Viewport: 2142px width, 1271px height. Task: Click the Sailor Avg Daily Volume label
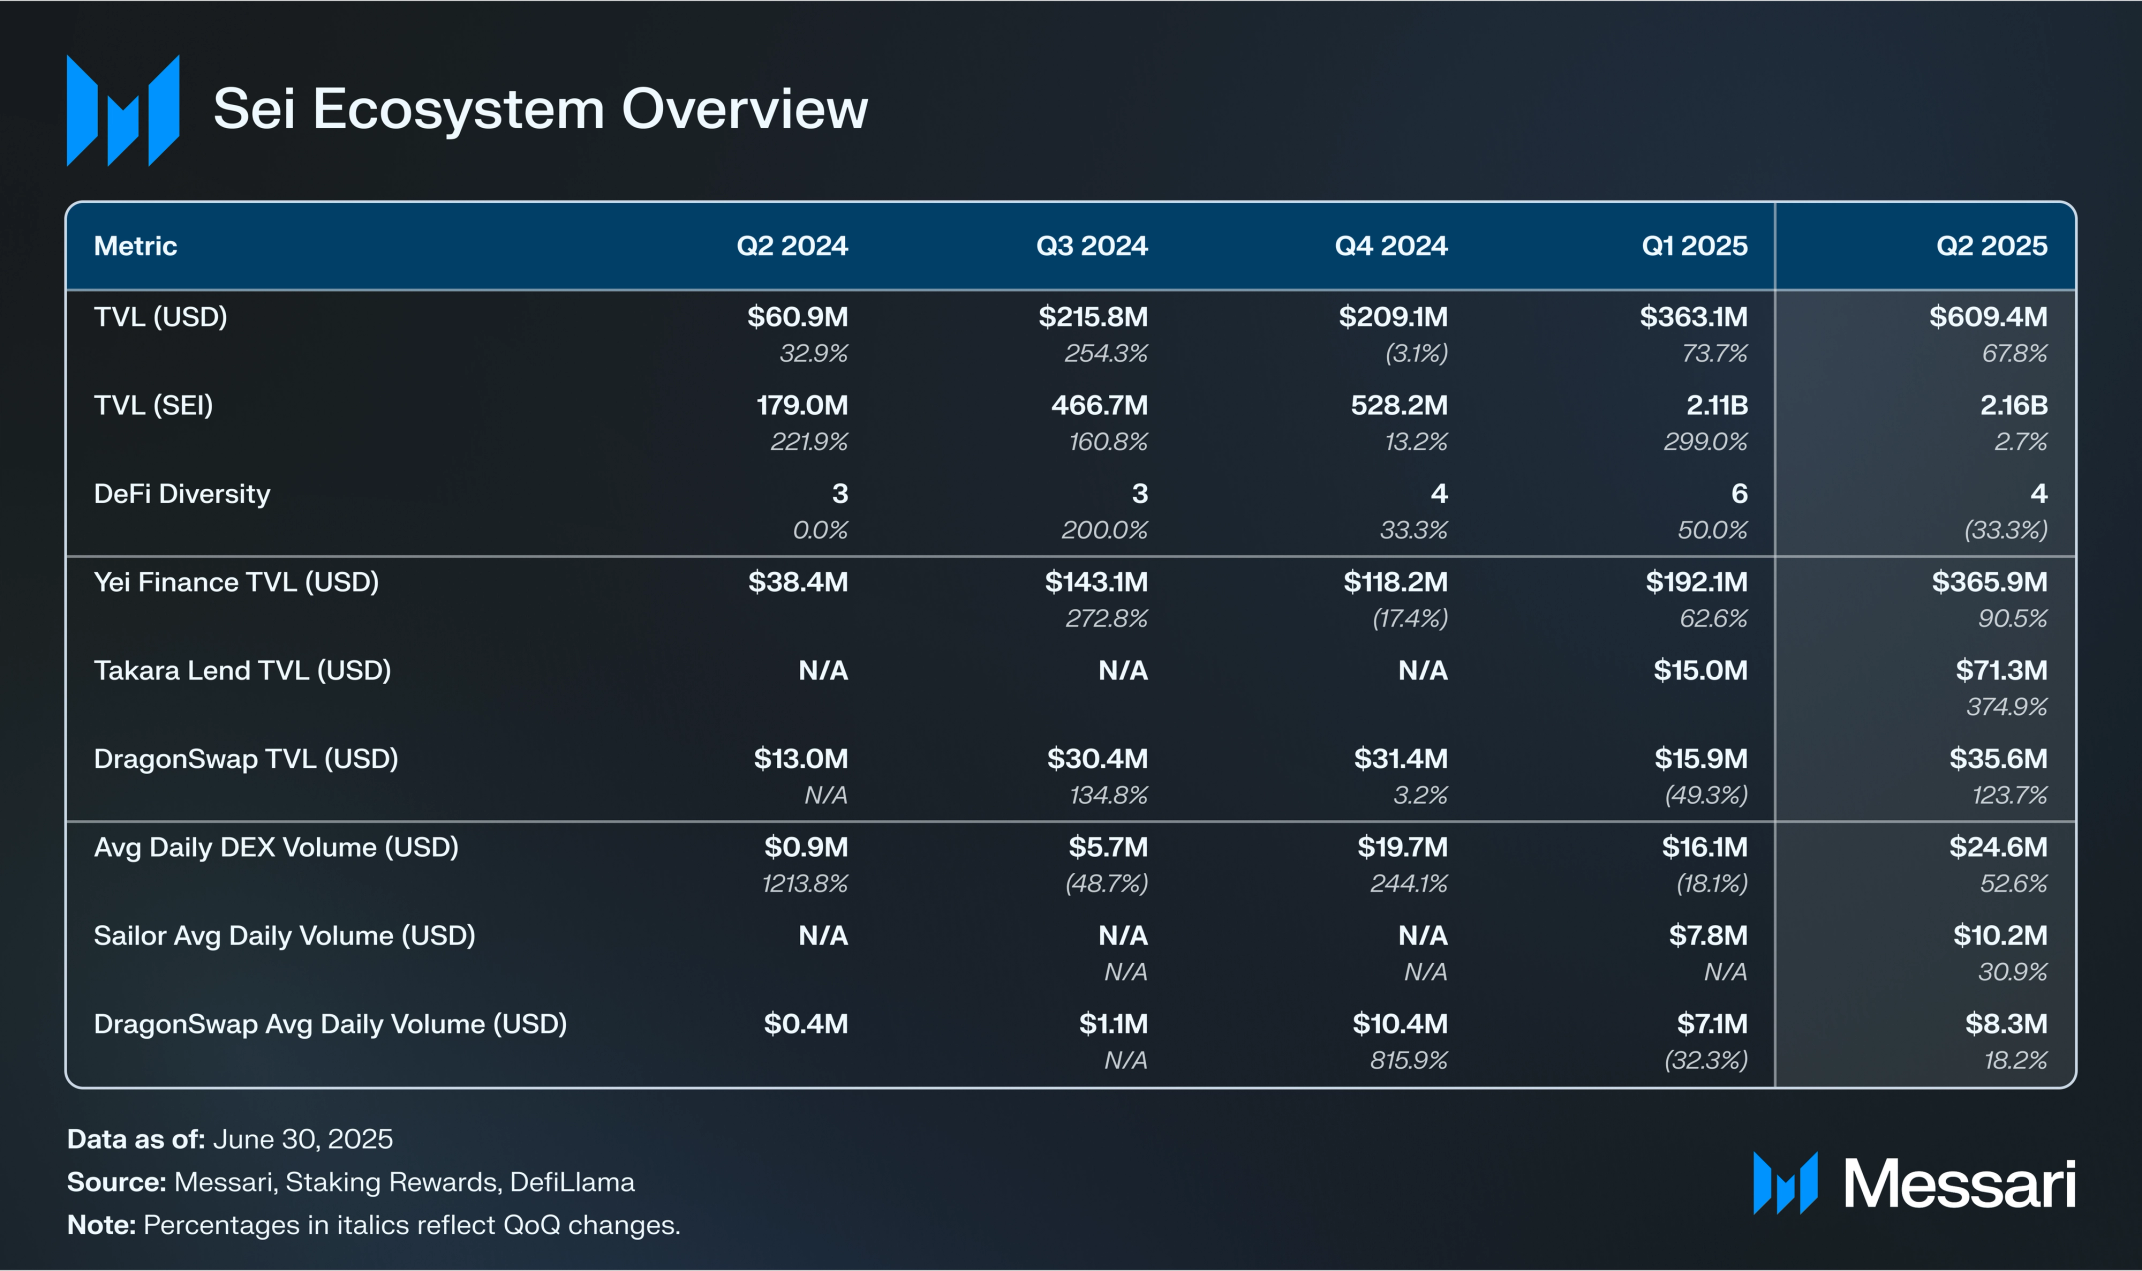coord(284,936)
